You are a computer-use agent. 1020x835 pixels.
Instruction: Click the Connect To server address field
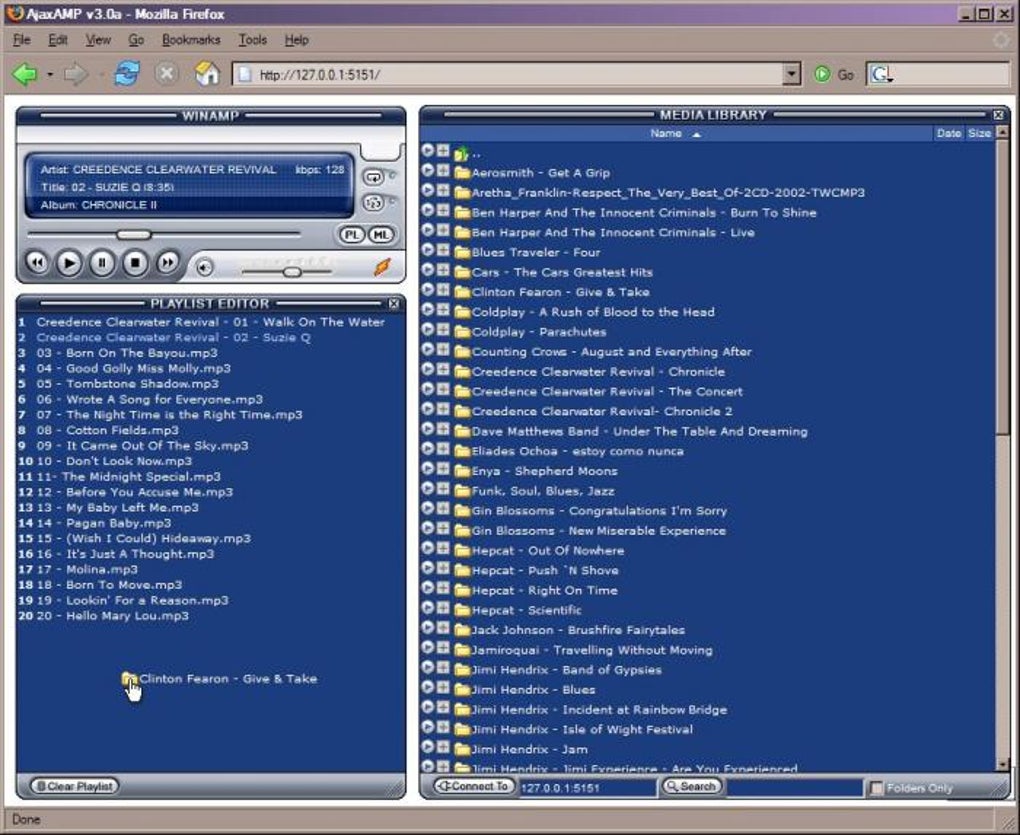pos(587,788)
